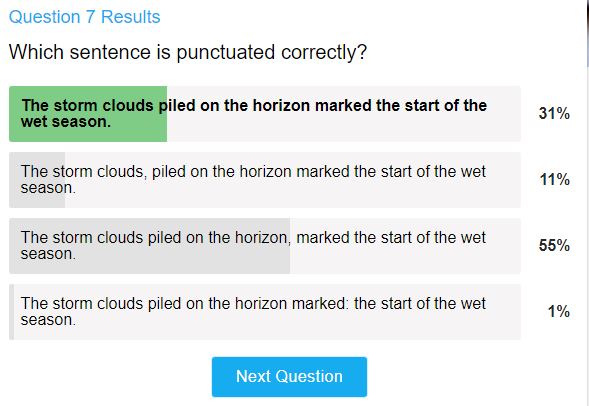Select the correct bolded answer without commas
Image resolution: width=589 pixels, height=406 pixels.
[265, 114]
